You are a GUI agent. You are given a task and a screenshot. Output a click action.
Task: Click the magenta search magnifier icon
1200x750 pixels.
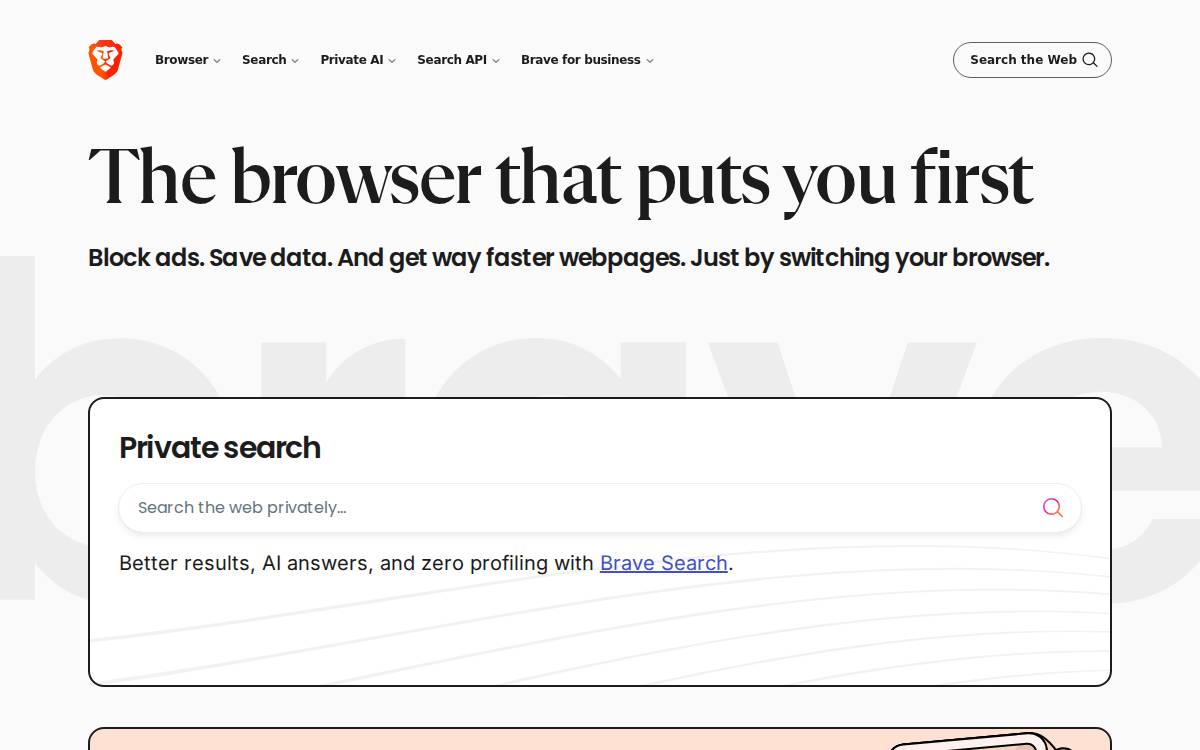click(1052, 508)
